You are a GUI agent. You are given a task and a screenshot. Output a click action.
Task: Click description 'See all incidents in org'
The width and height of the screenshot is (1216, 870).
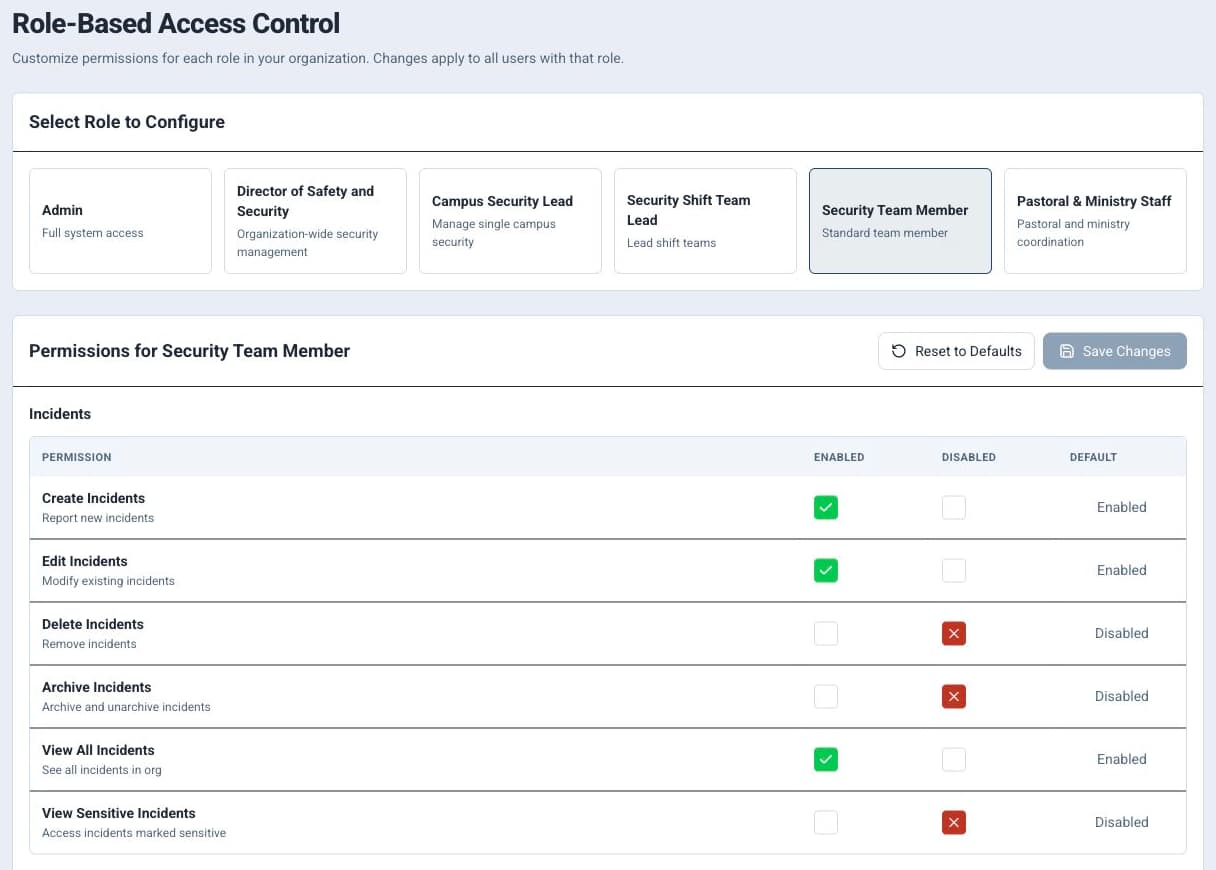click(102, 770)
